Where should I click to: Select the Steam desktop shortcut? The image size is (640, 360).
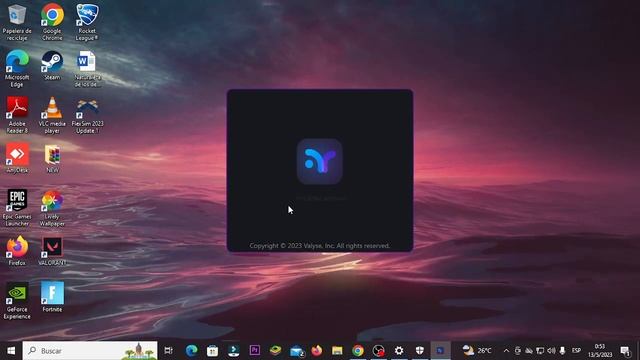pos(52,65)
